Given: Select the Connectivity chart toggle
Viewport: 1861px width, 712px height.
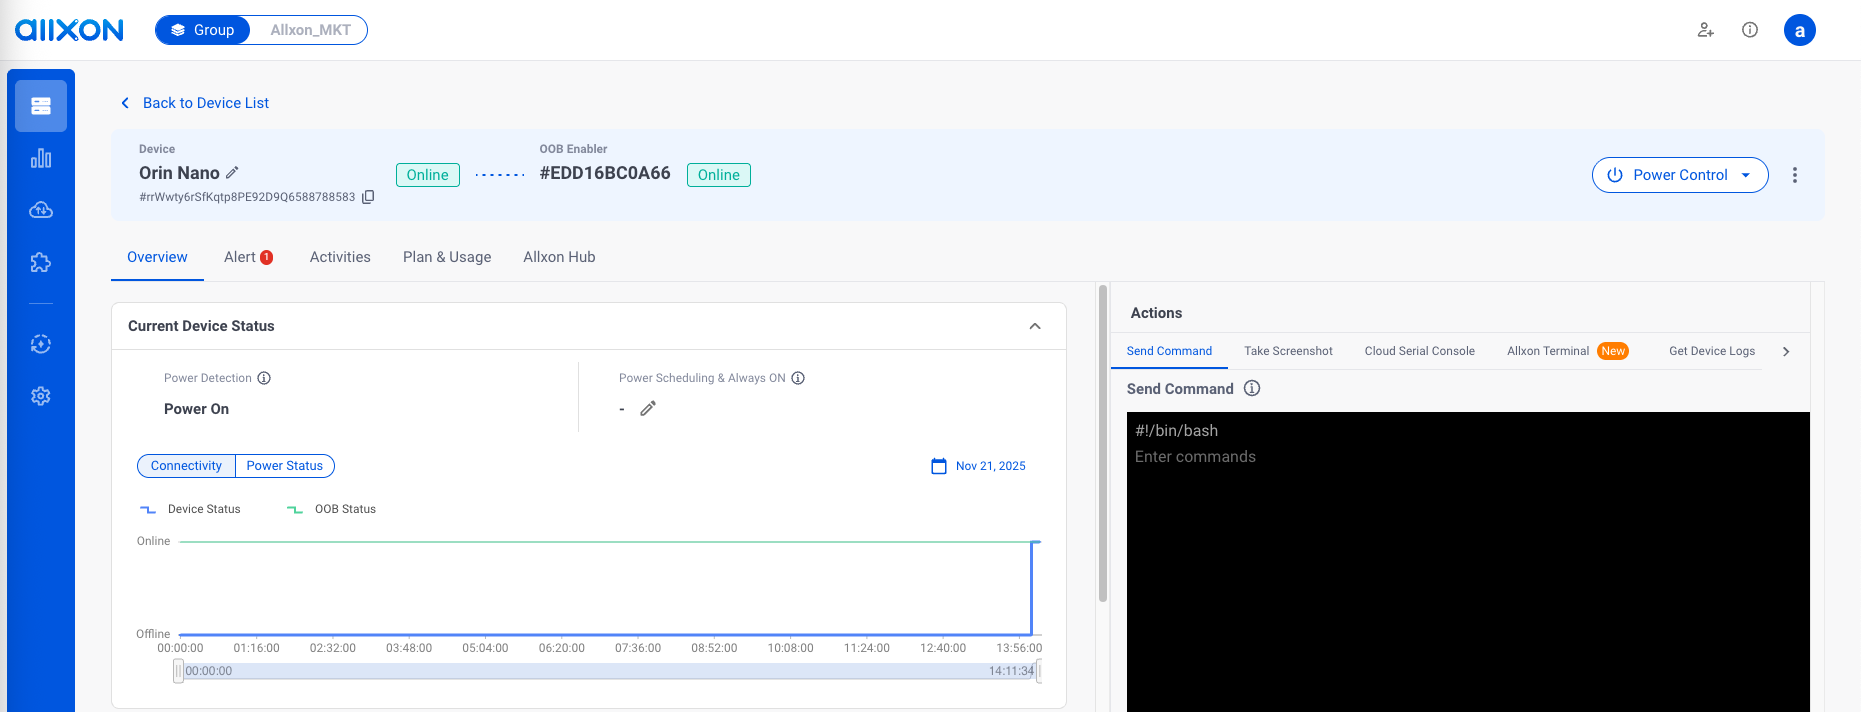Looking at the screenshot, I should click(x=186, y=466).
